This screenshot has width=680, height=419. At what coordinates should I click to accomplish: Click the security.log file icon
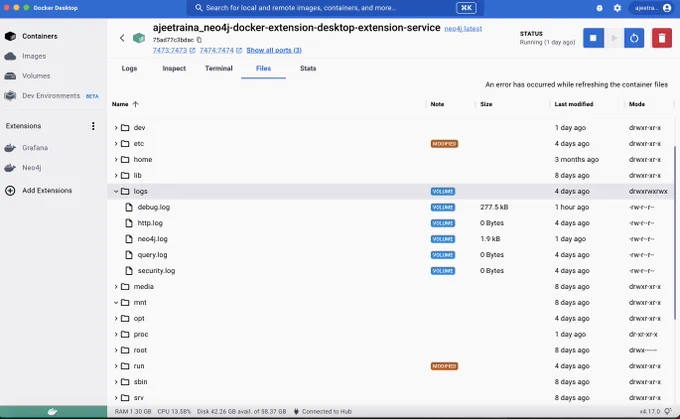coord(129,271)
